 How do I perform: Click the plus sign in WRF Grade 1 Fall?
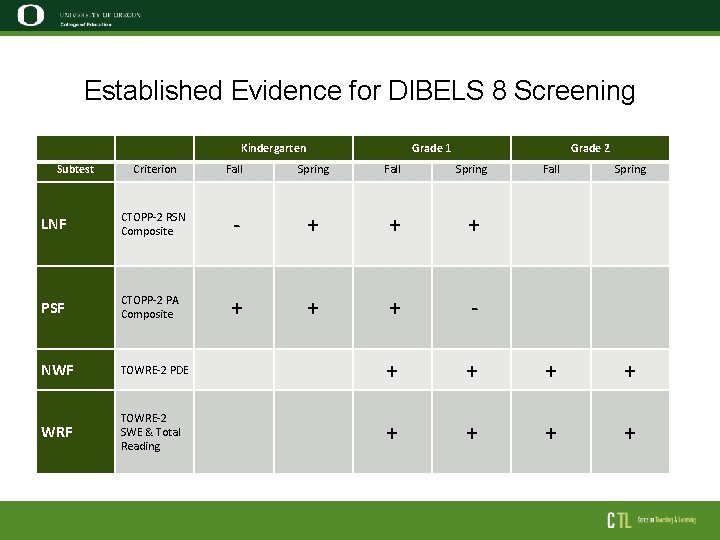pyautogui.click(x=392, y=433)
